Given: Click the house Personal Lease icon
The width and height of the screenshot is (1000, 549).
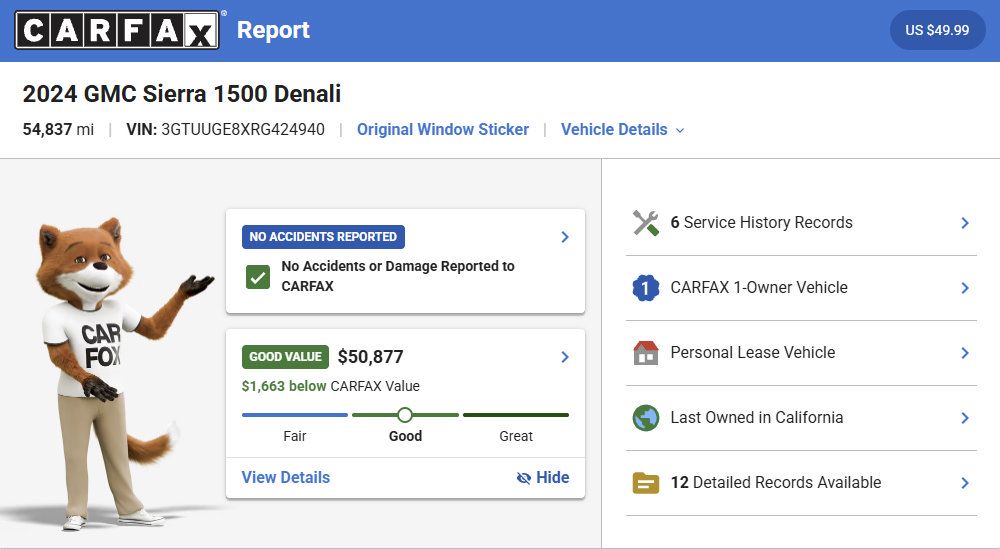Looking at the screenshot, I should (645, 353).
